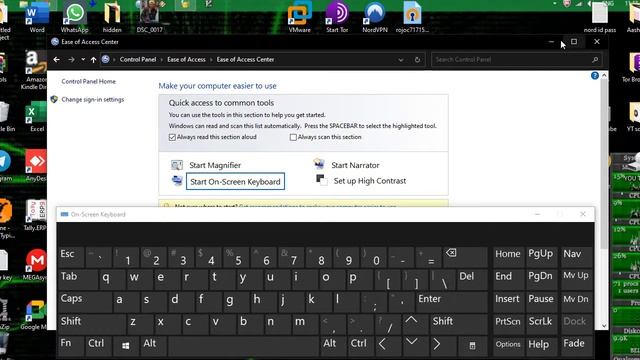This screenshot has width=640, height=360.
Task: Click Help key on on-screen keyboard
Action: [x=541, y=346]
